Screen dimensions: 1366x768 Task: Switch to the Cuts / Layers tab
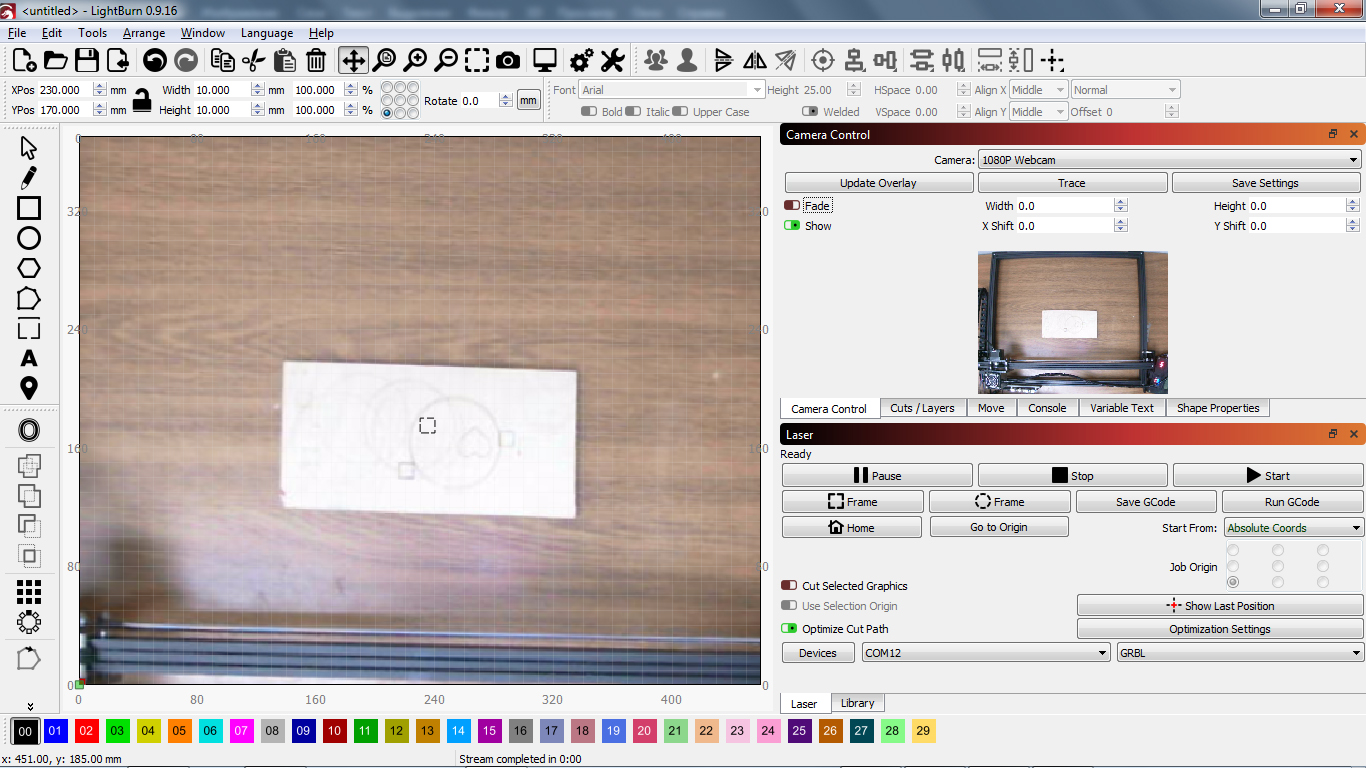click(x=922, y=408)
